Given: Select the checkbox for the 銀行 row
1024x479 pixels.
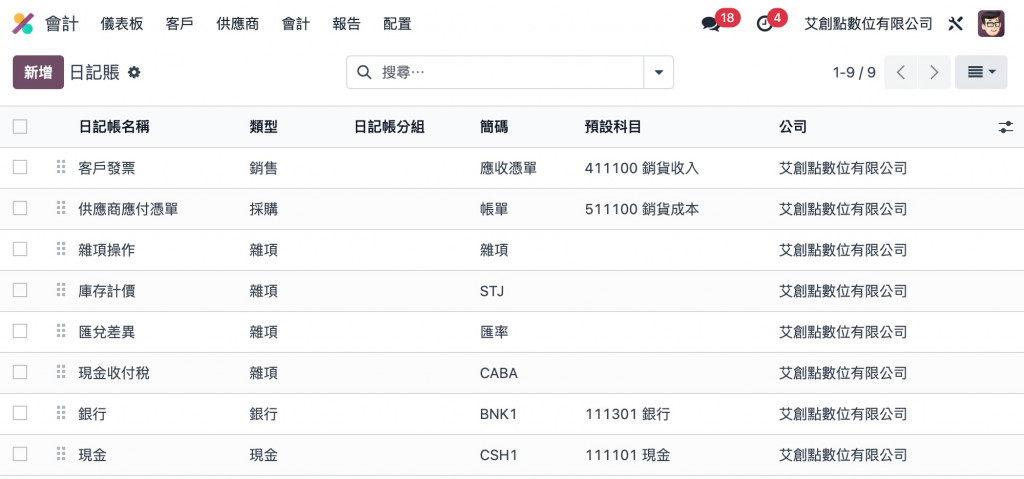Looking at the screenshot, I should 20,413.
